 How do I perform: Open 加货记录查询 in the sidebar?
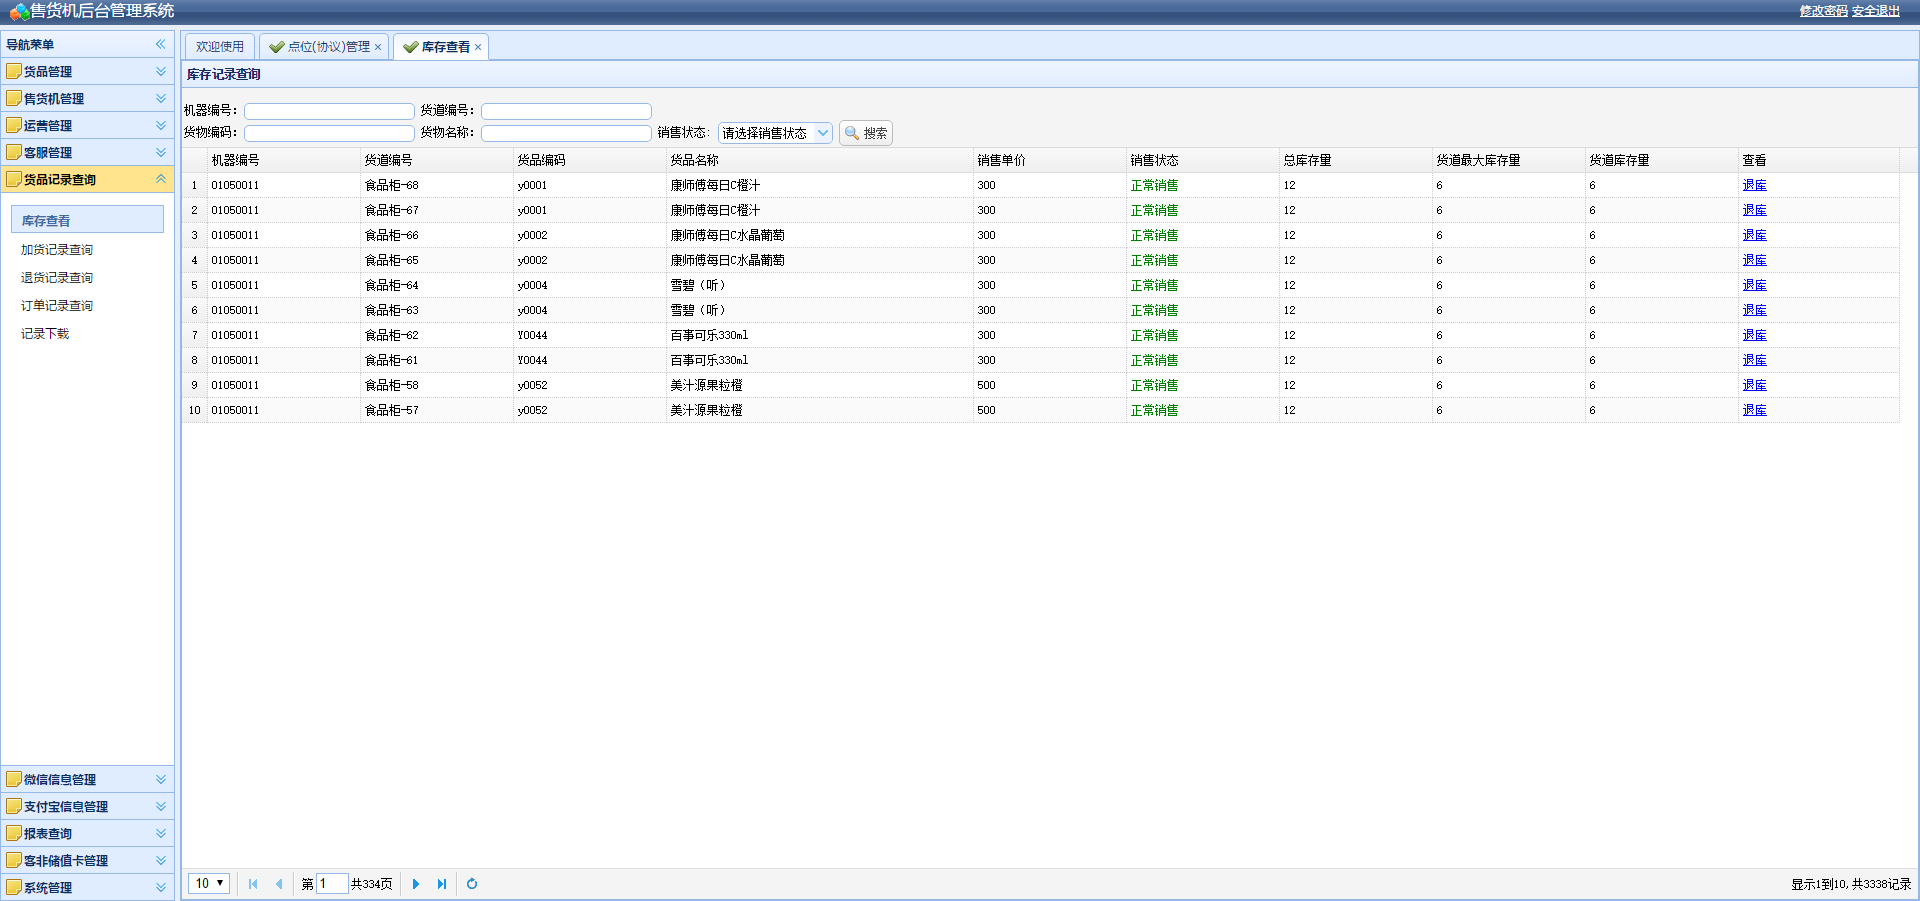(x=57, y=250)
